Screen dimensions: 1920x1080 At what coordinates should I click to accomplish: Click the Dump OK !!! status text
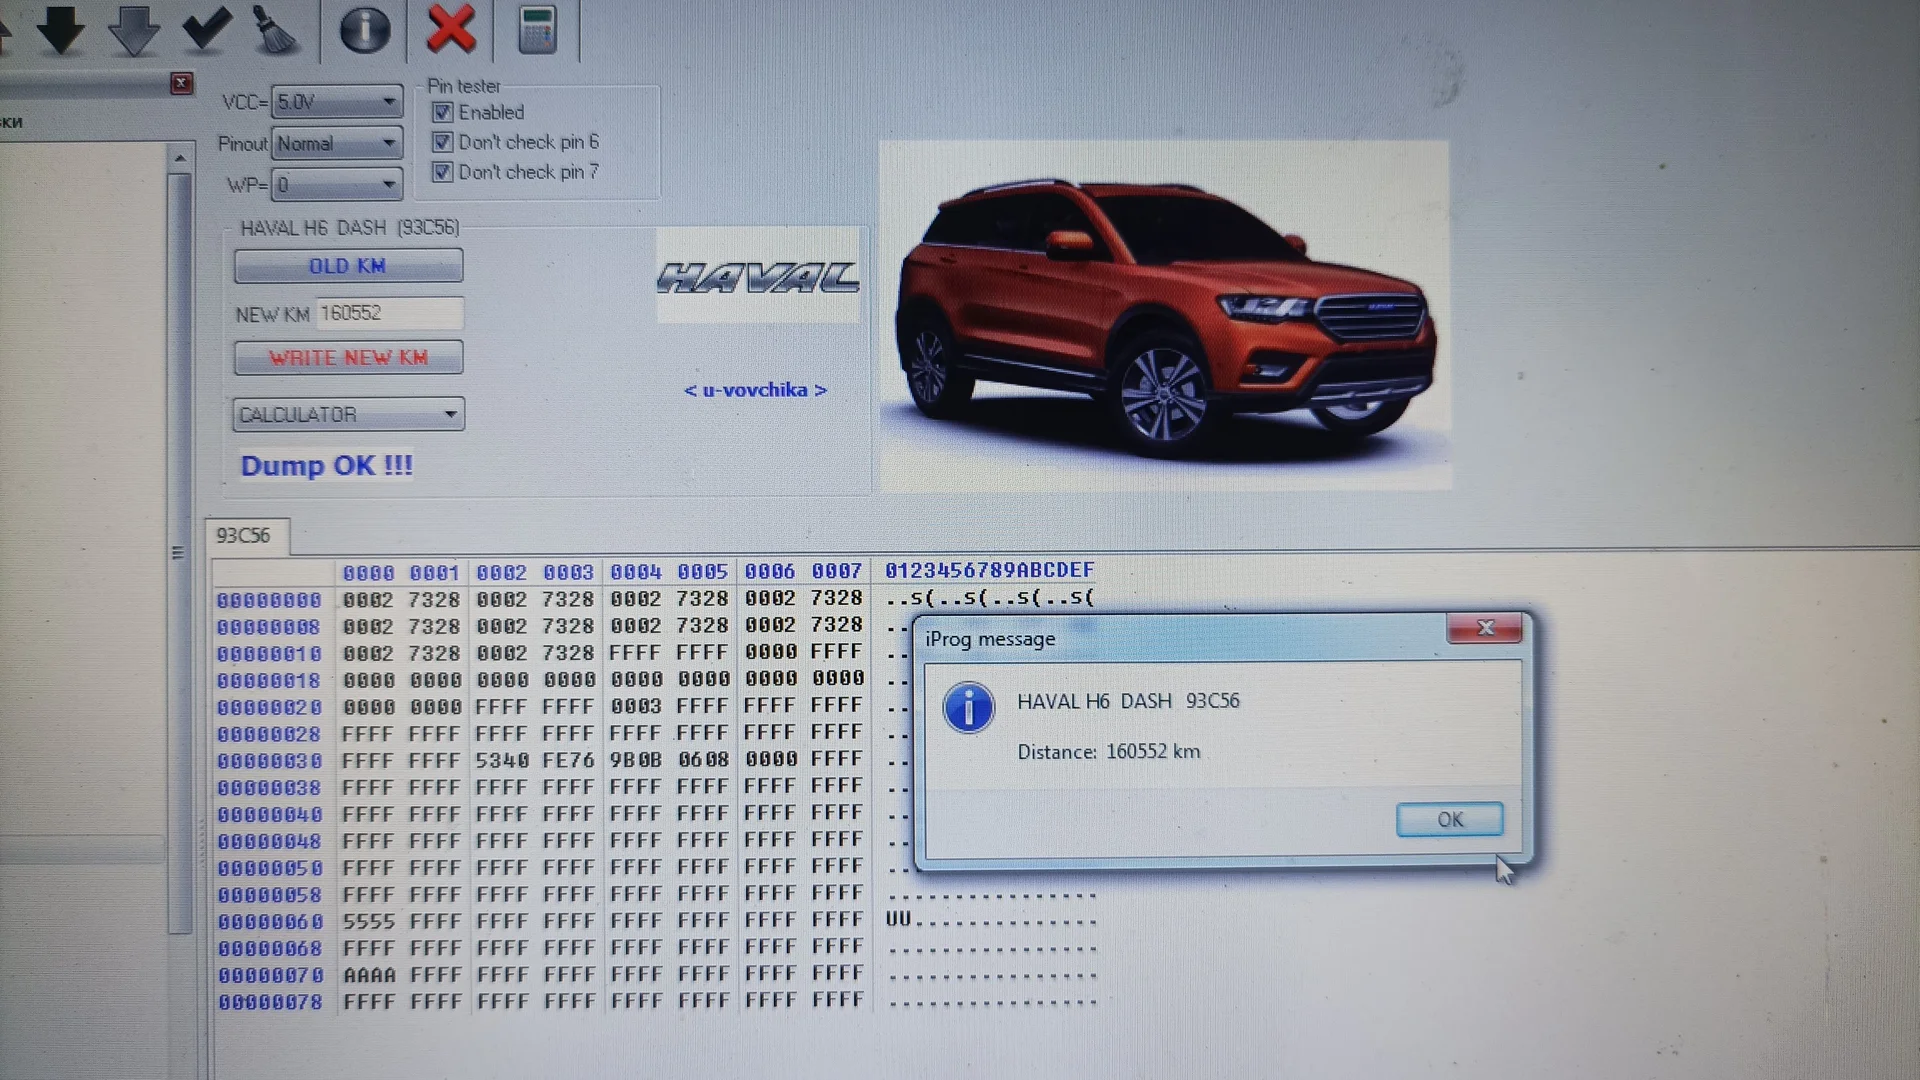tap(327, 466)
